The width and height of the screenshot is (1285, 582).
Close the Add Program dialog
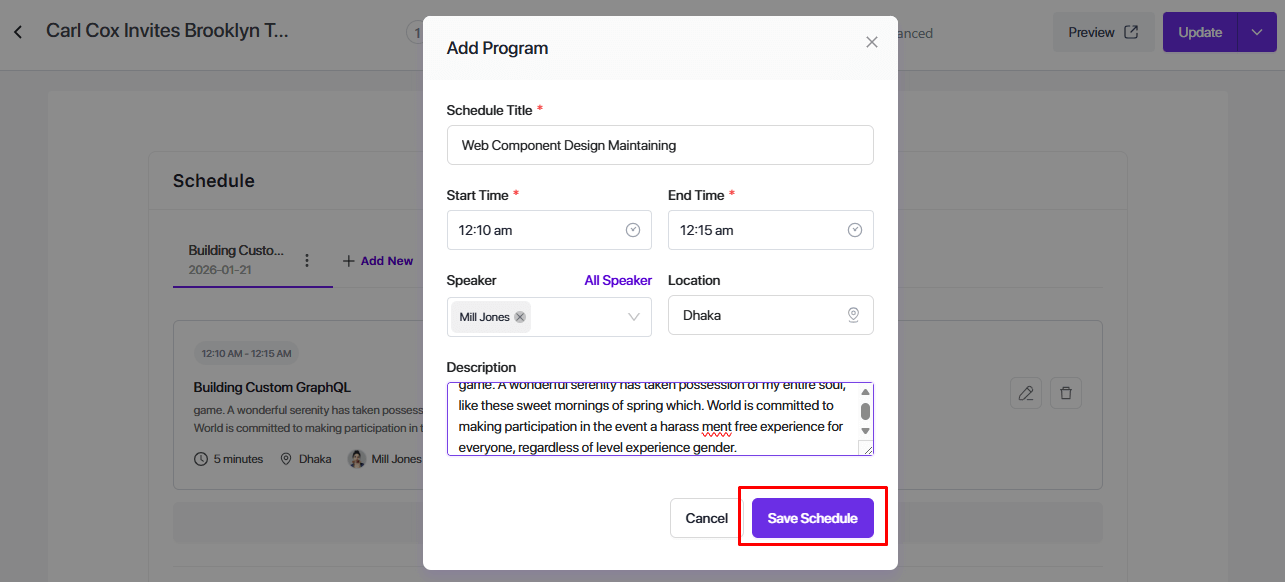tap(871, 42)
